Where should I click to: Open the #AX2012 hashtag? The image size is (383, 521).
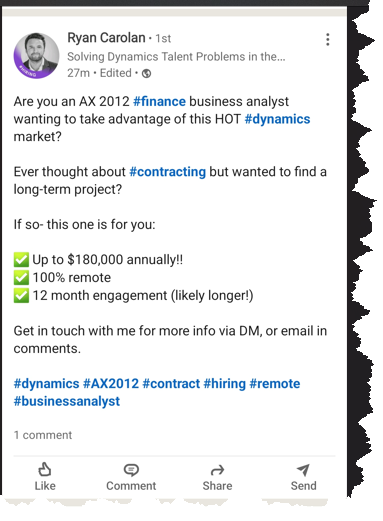(x=111, y=384)
